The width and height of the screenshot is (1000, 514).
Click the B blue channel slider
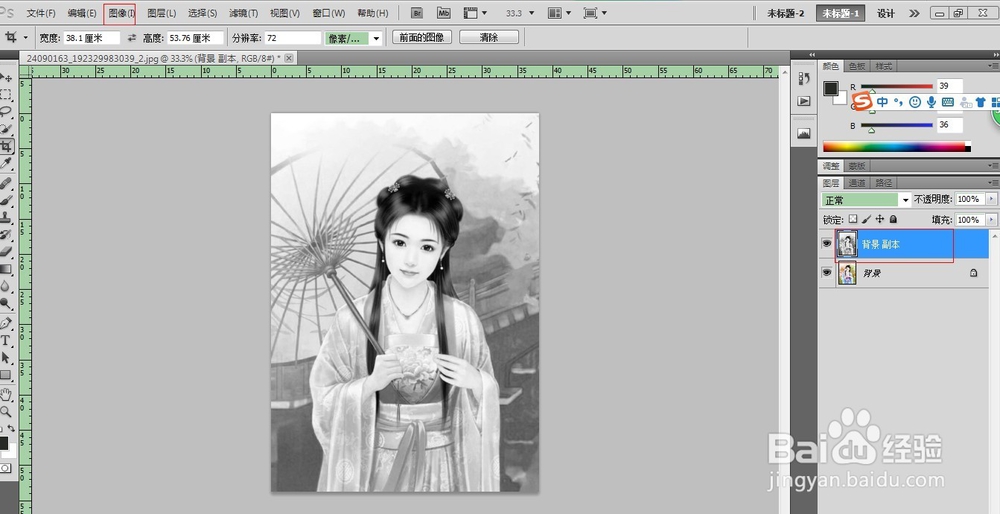point(897,126)
